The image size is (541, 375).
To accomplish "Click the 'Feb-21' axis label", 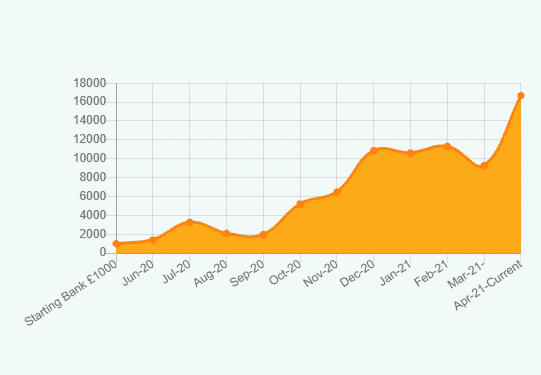I will click(x=432, y=273).
